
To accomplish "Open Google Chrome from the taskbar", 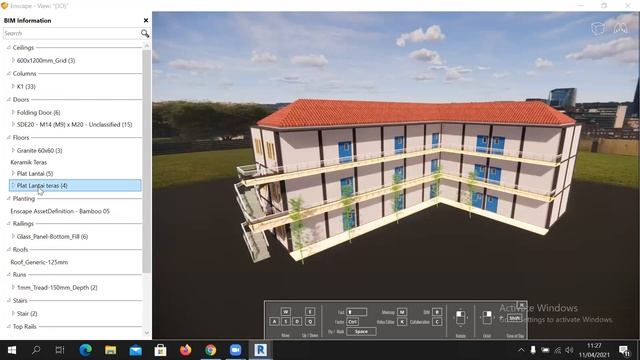I will pyautogui.click(x=211, y=350).
